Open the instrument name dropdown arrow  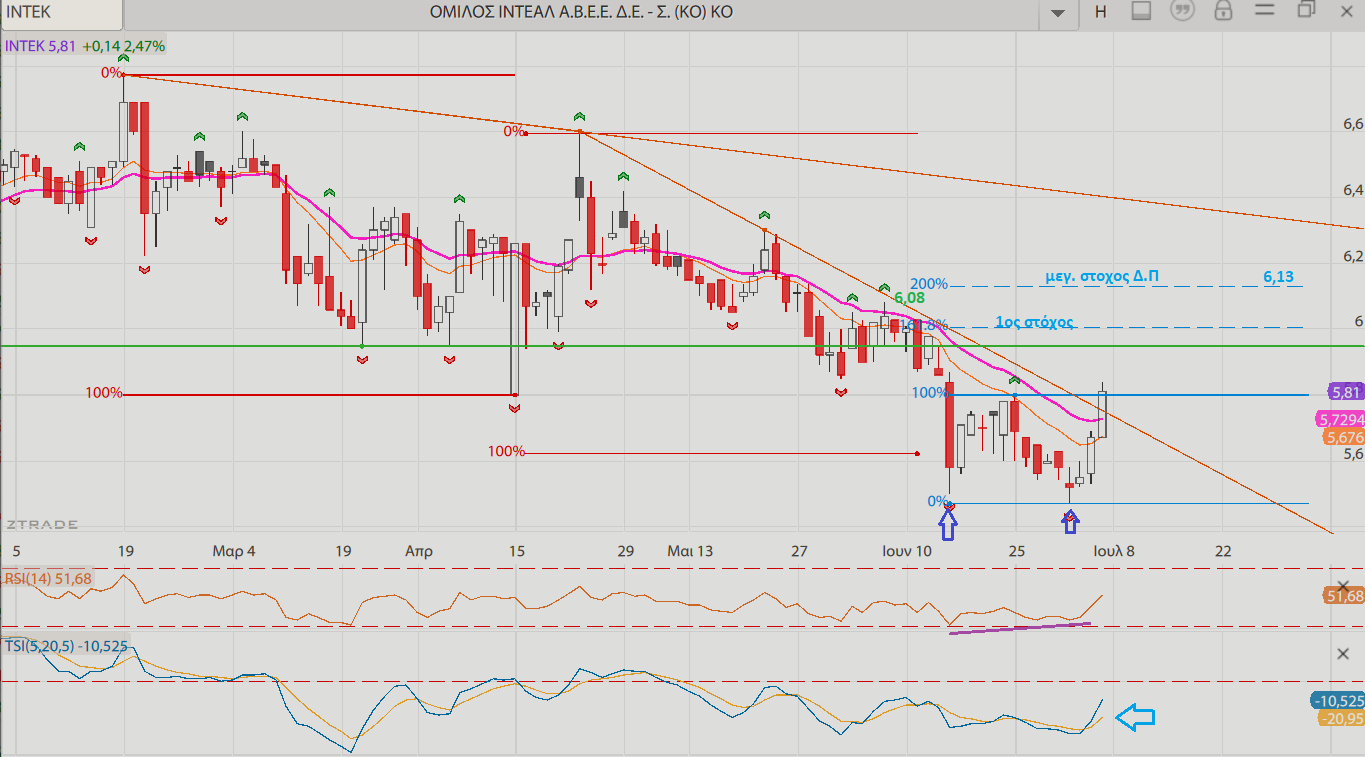[1058, 13]
